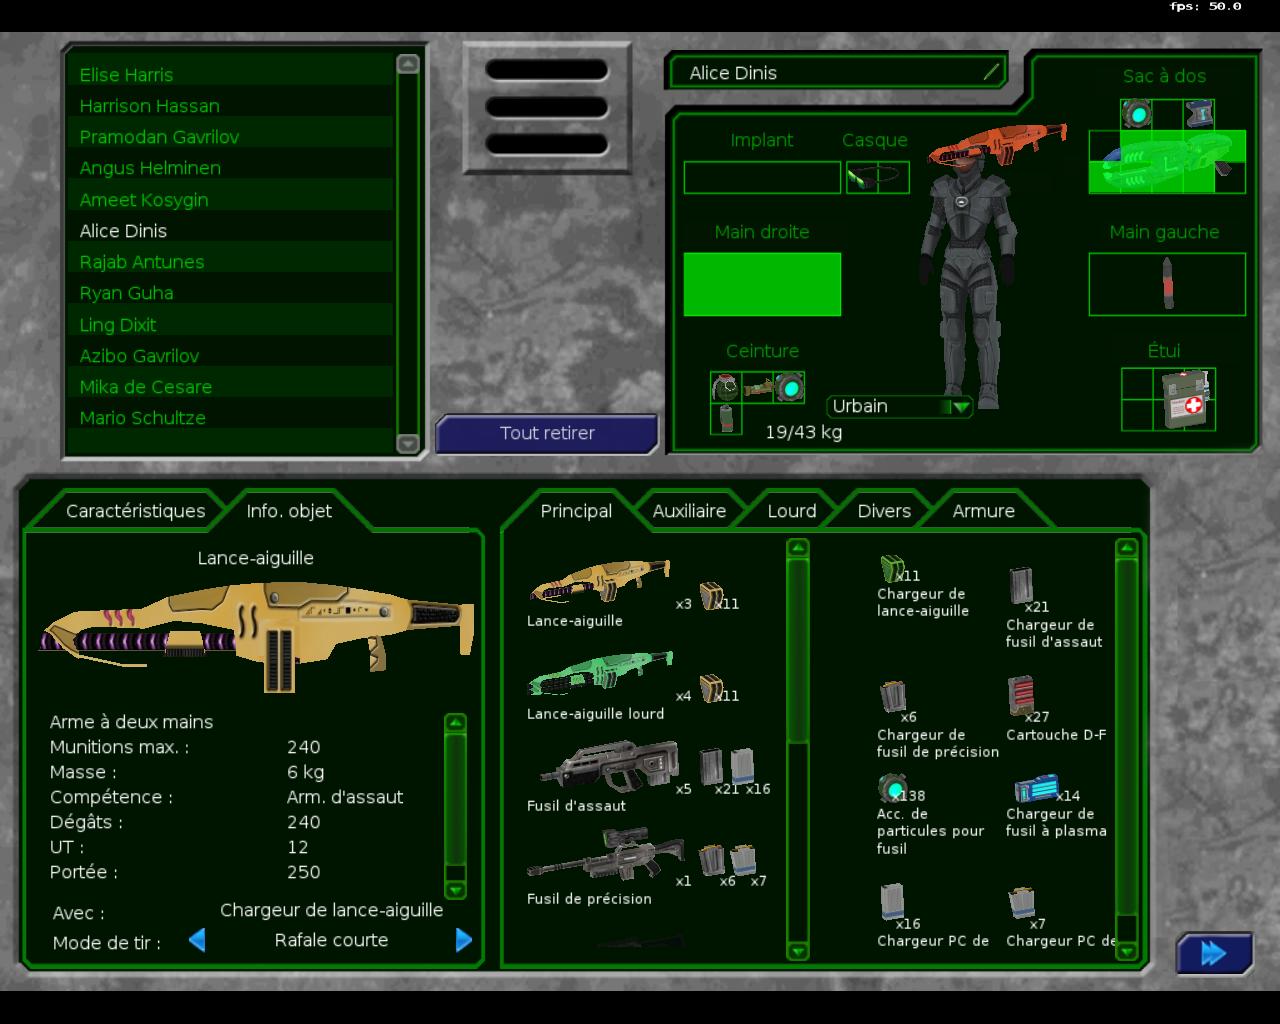Click the goggles item in Casque slot
This screenshot has width=1280, height=1024.
click(x=877, y=177)
